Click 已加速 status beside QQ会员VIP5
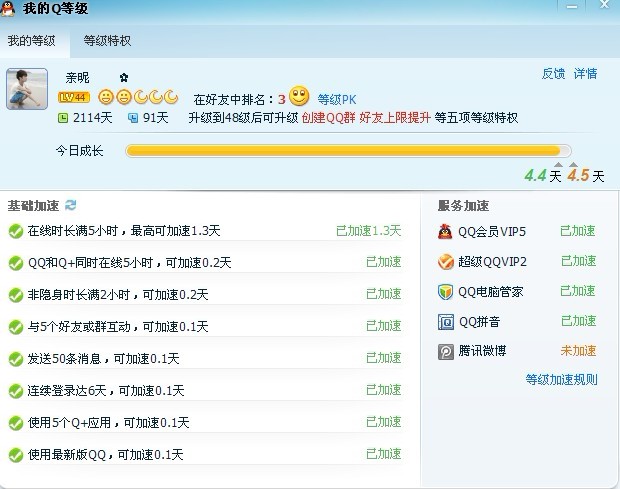 coord(578,231)
